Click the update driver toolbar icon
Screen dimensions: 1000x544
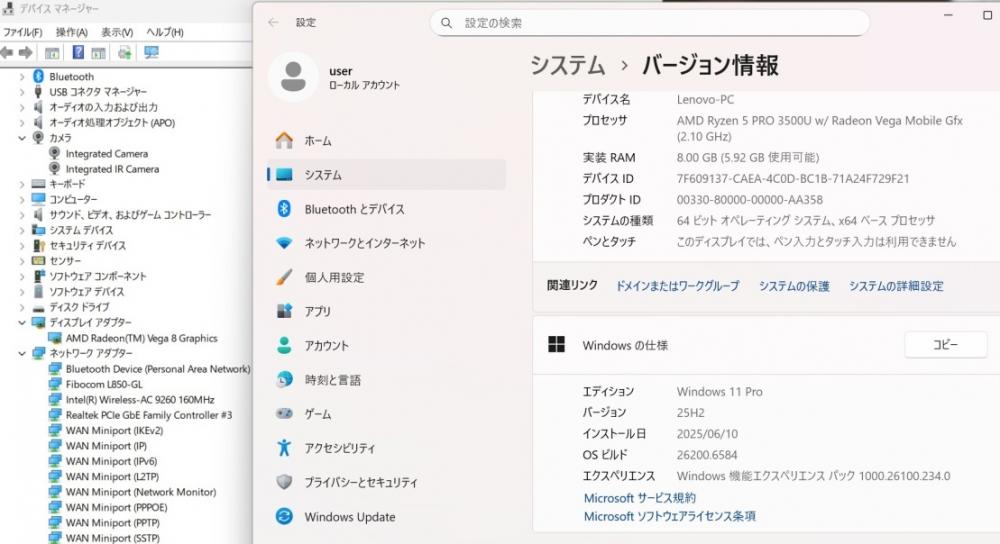[x=125, y=53]
